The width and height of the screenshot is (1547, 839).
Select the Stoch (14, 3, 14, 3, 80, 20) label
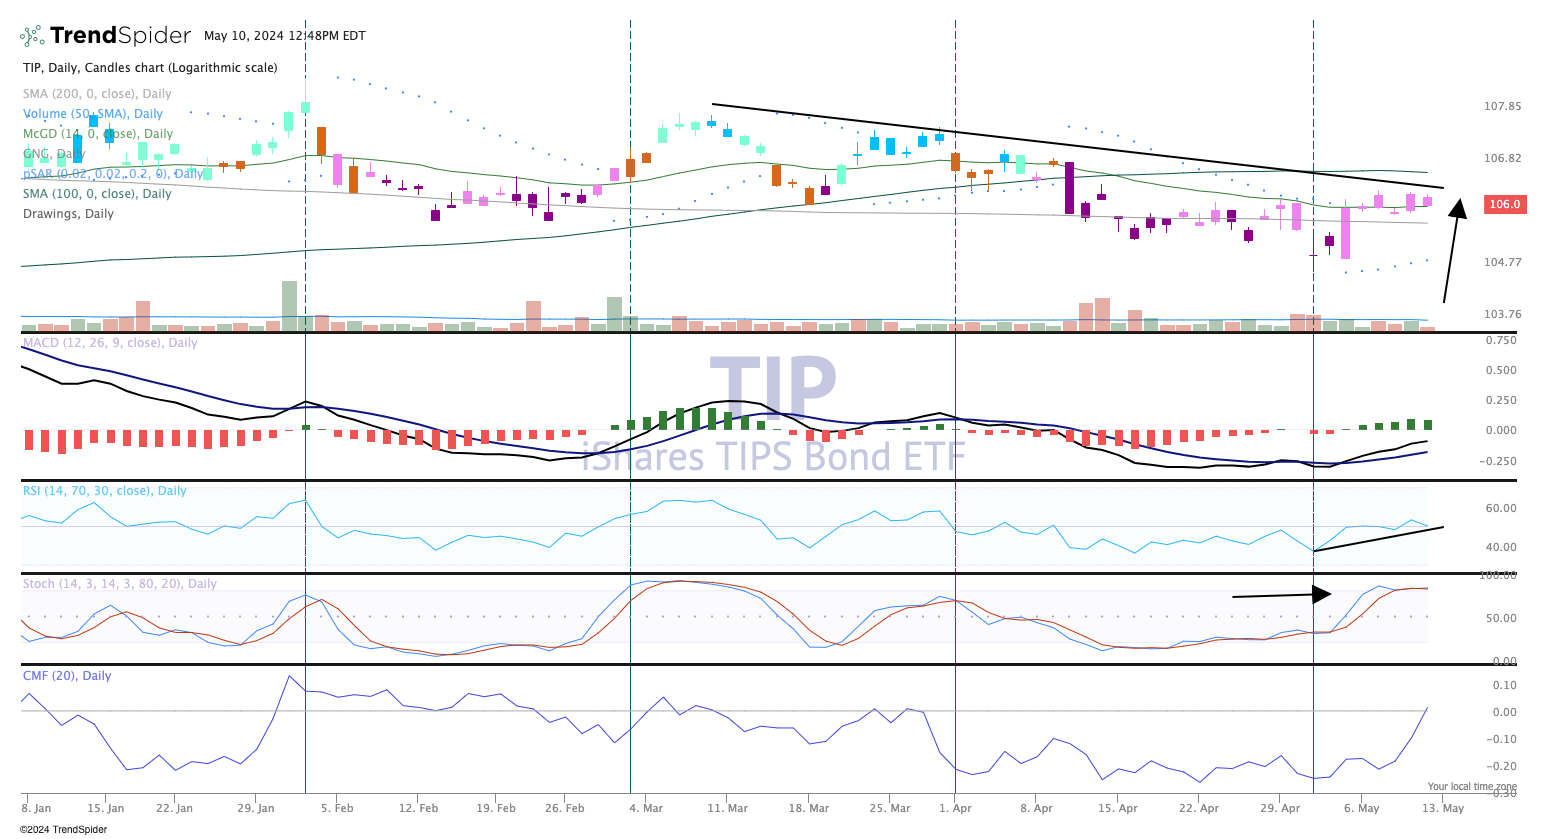click(119, 584)
